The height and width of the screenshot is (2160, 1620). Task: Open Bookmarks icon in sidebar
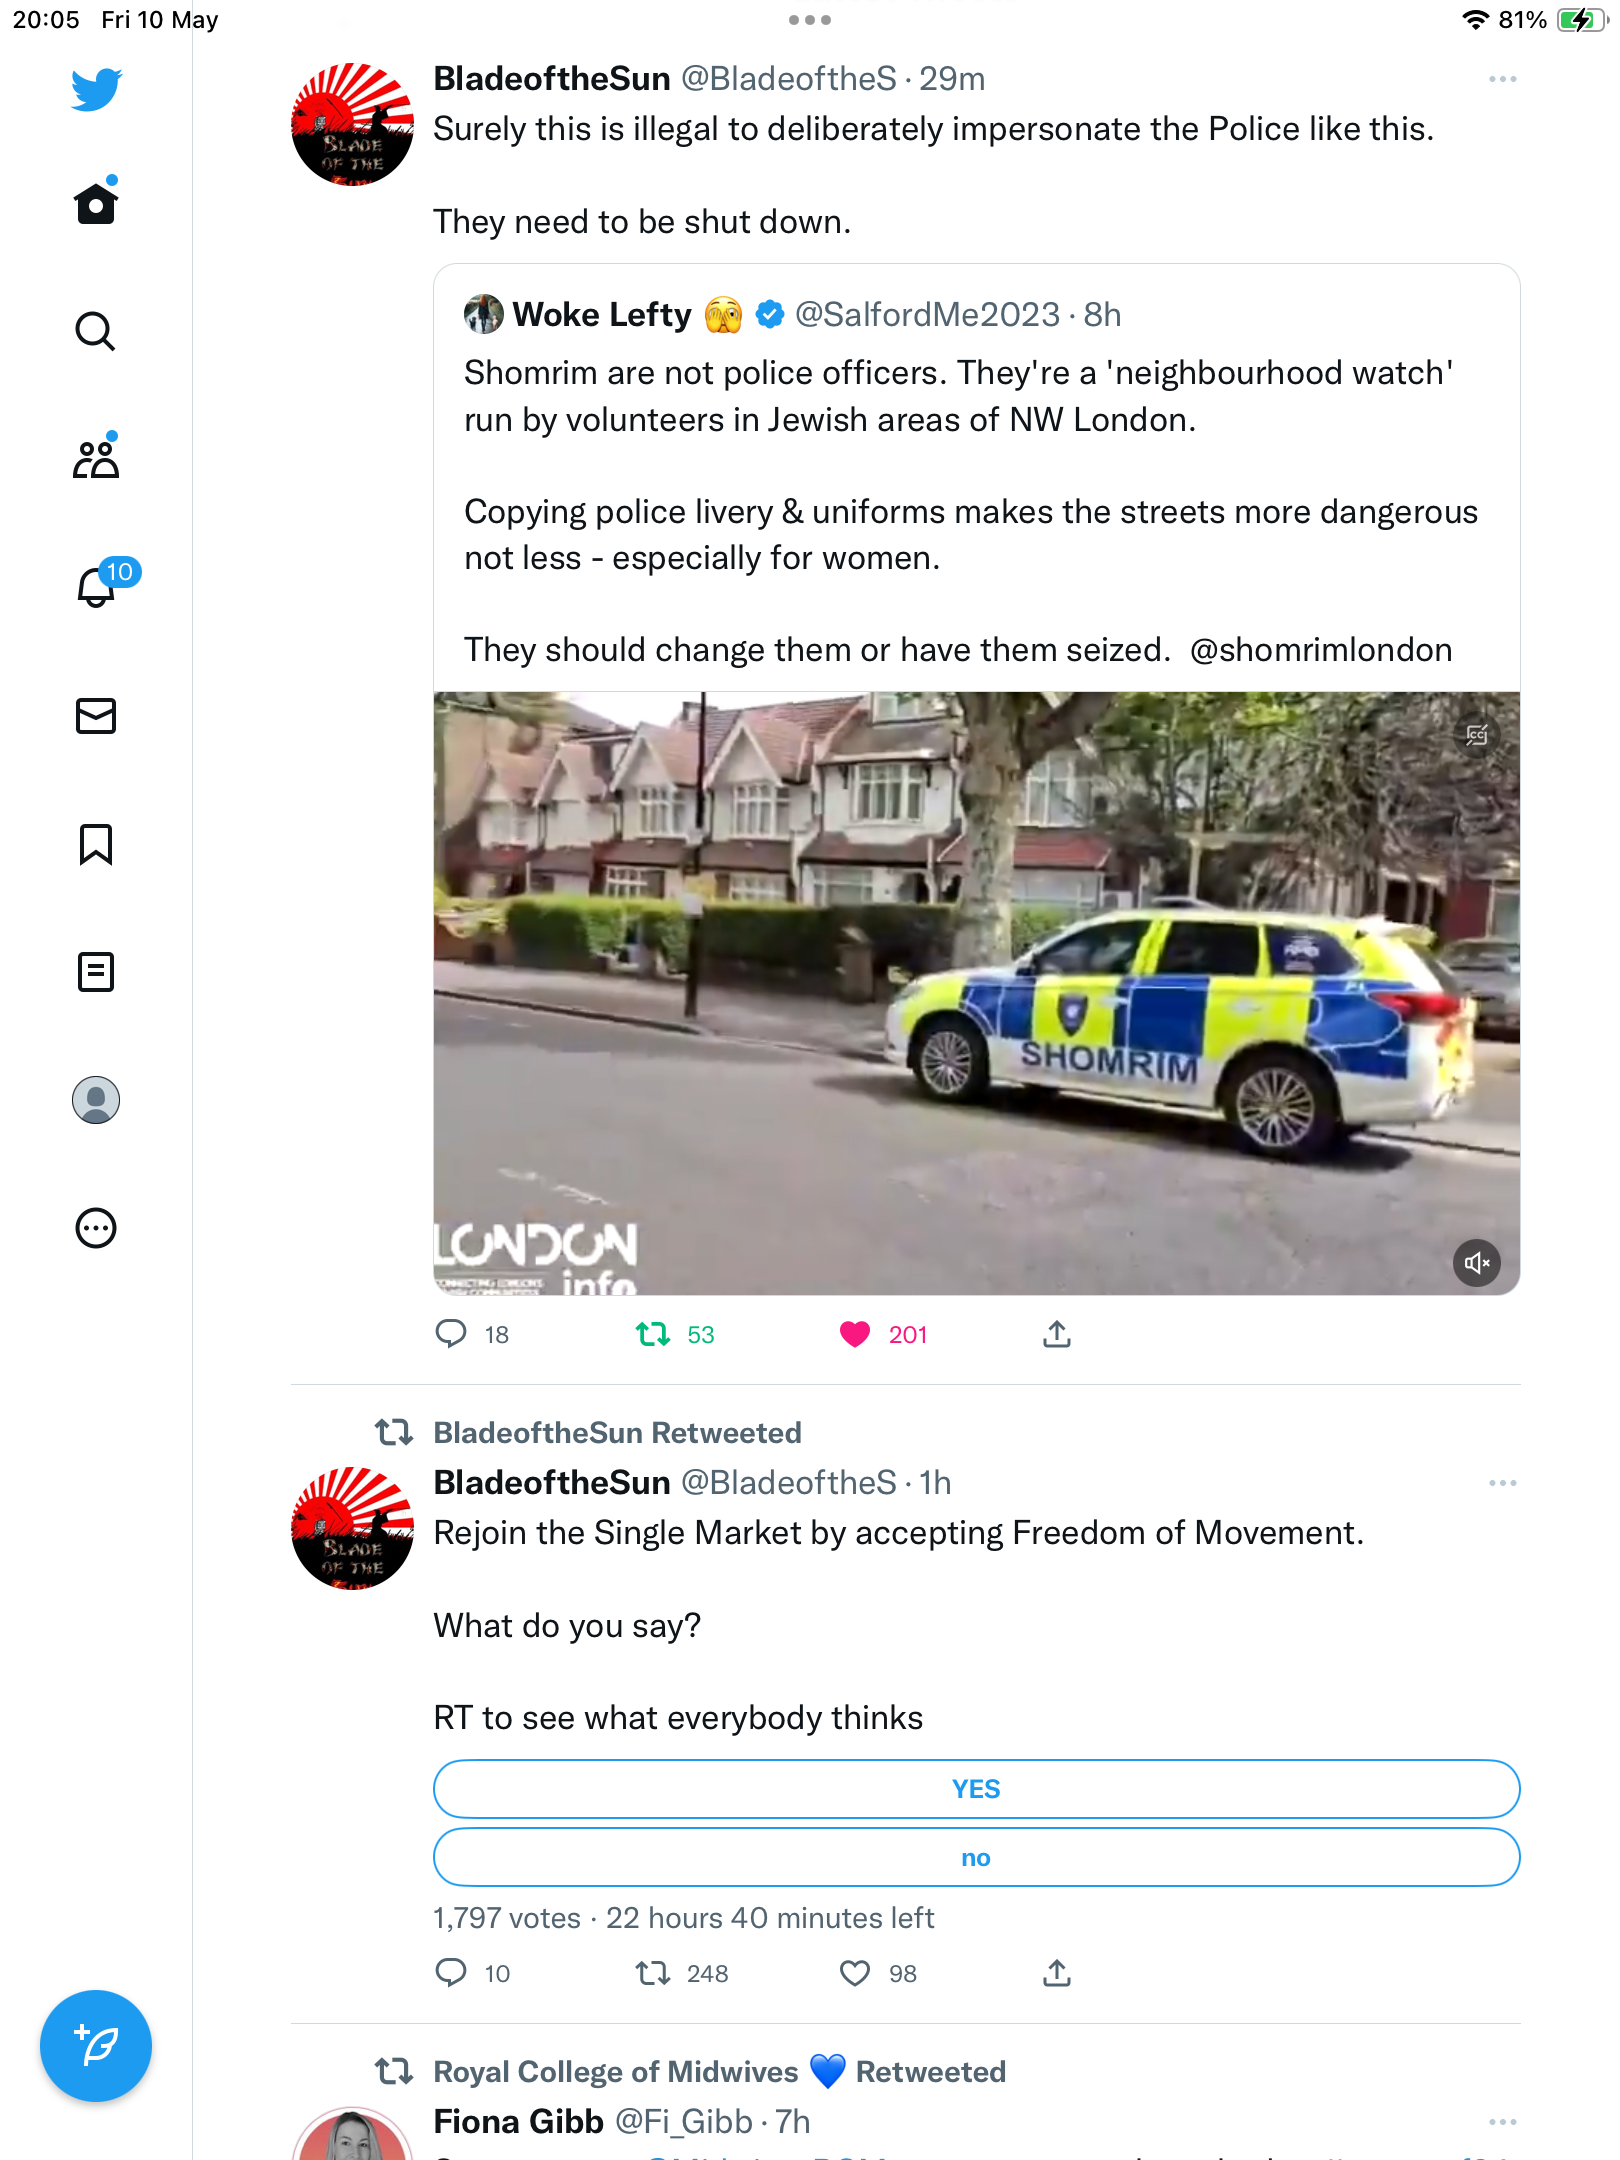point(96,844)
